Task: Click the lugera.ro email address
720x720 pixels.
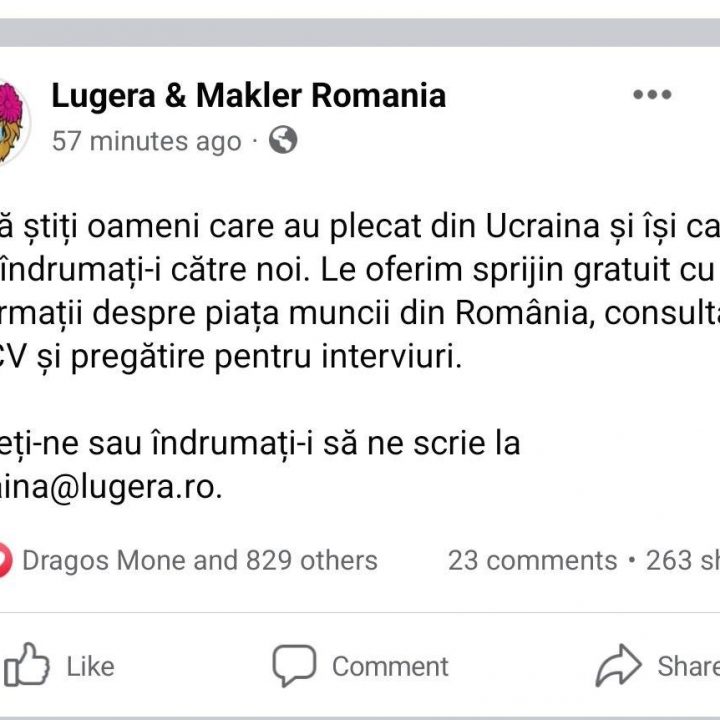Action: coord(112,488)
